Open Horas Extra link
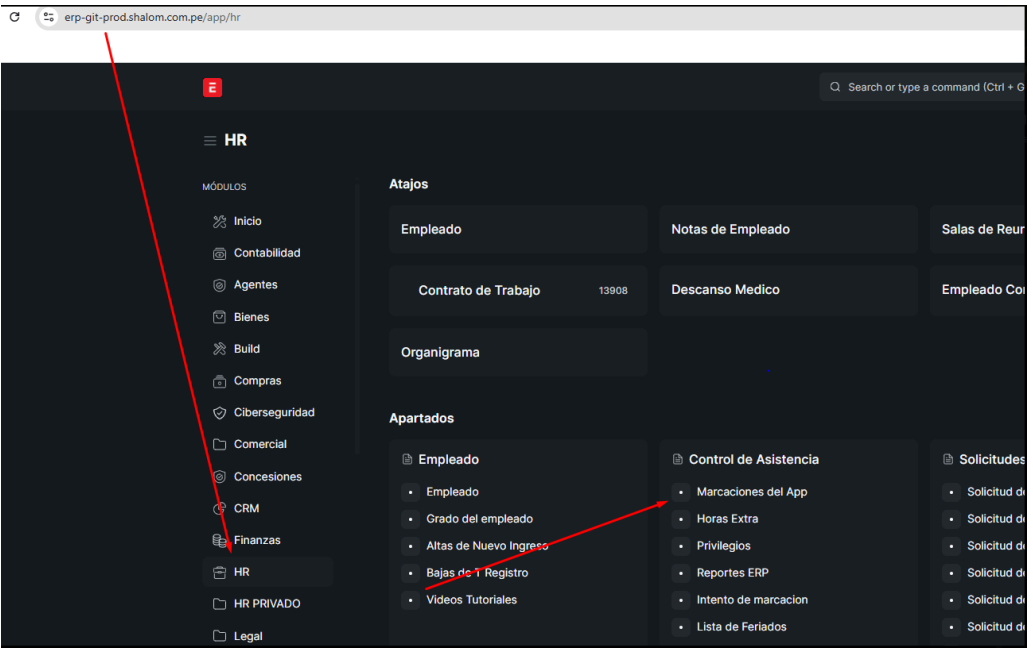Screen dimensions: 1033x649 coord(727,519)
